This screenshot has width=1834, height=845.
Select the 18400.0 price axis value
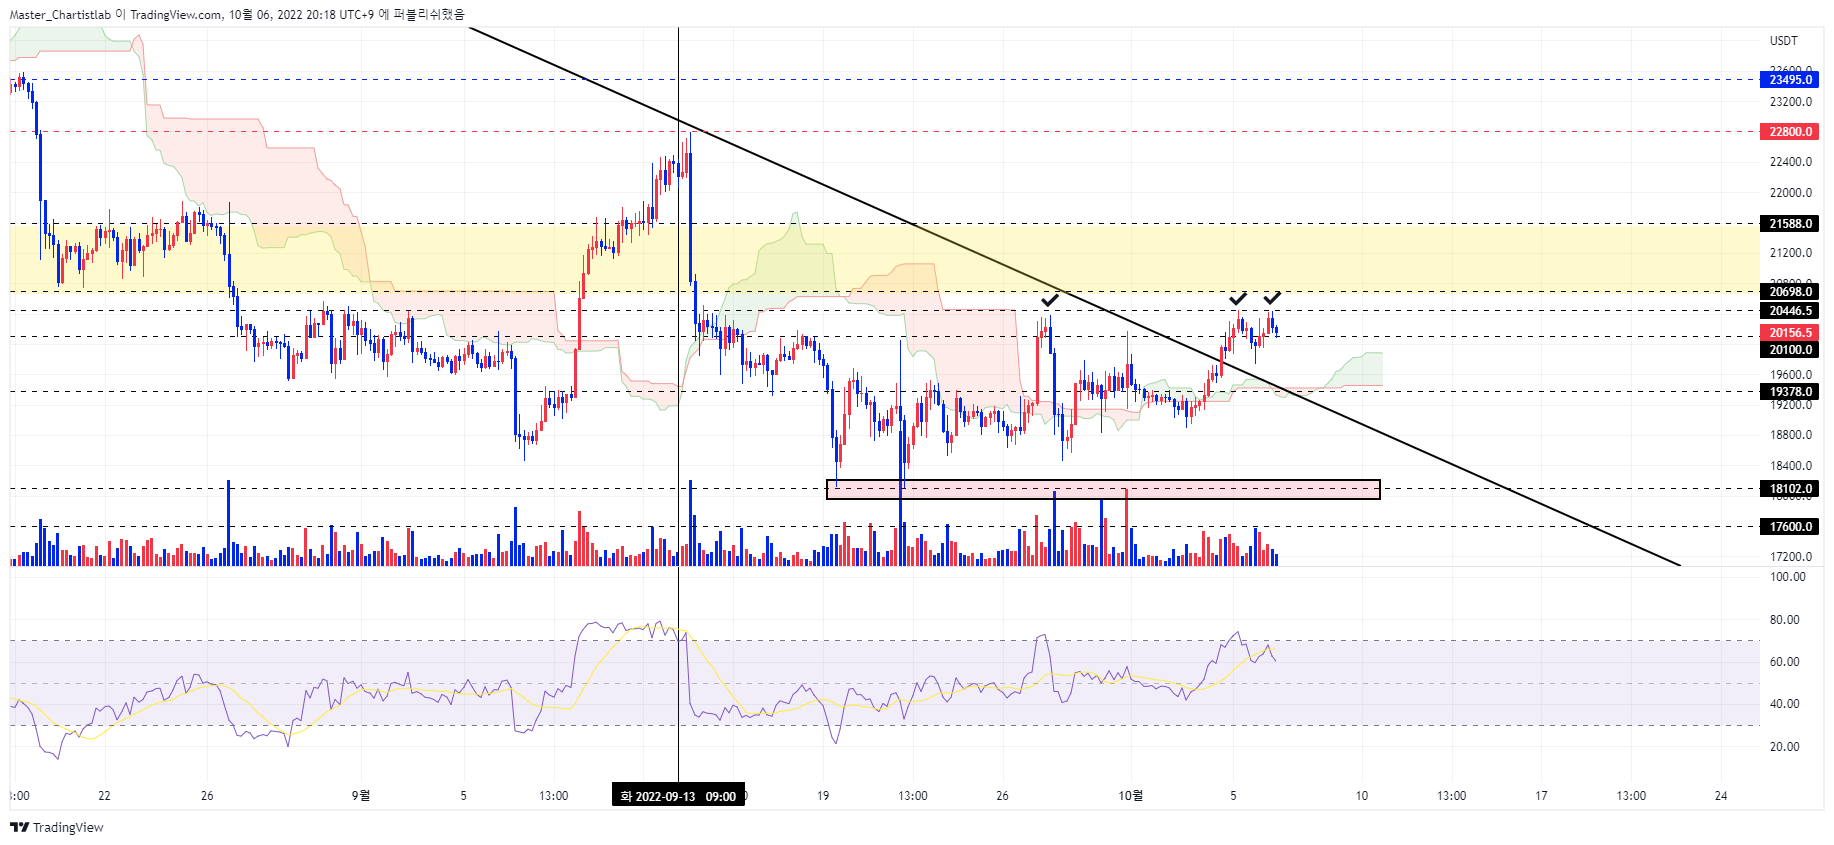1791,466
